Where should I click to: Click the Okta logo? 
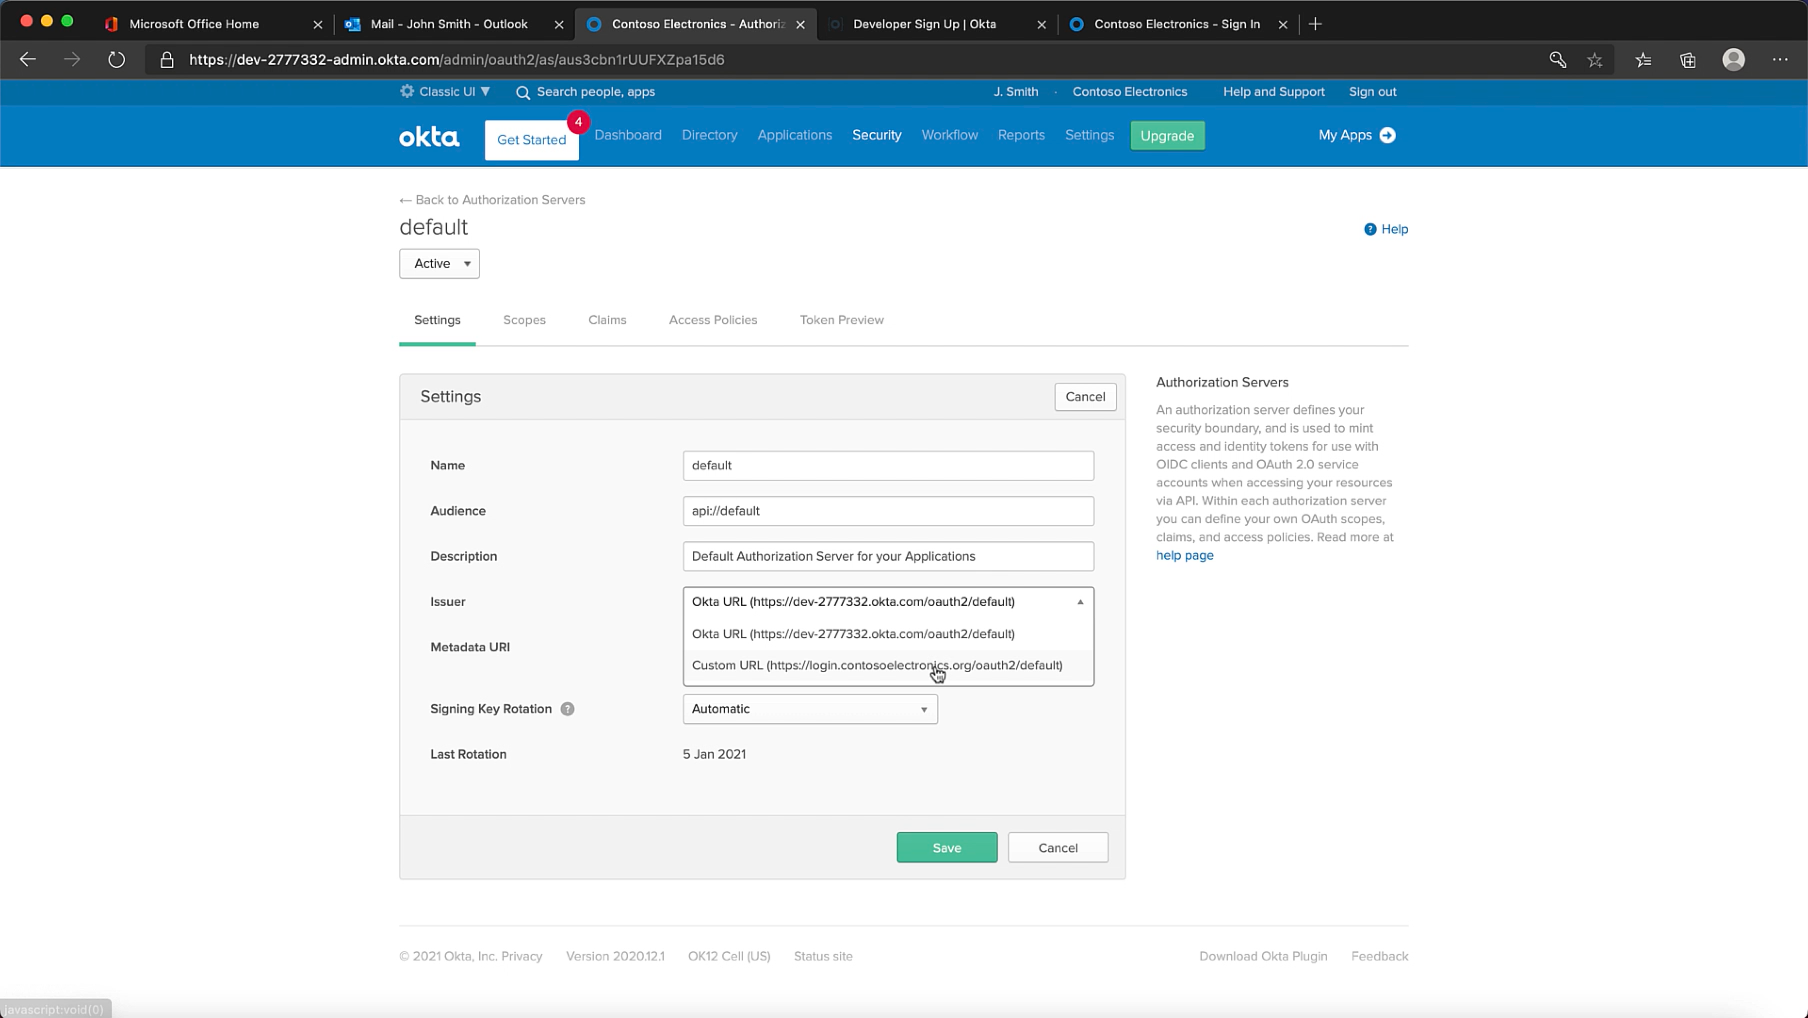pyautogui.click(x=429, y=137)
